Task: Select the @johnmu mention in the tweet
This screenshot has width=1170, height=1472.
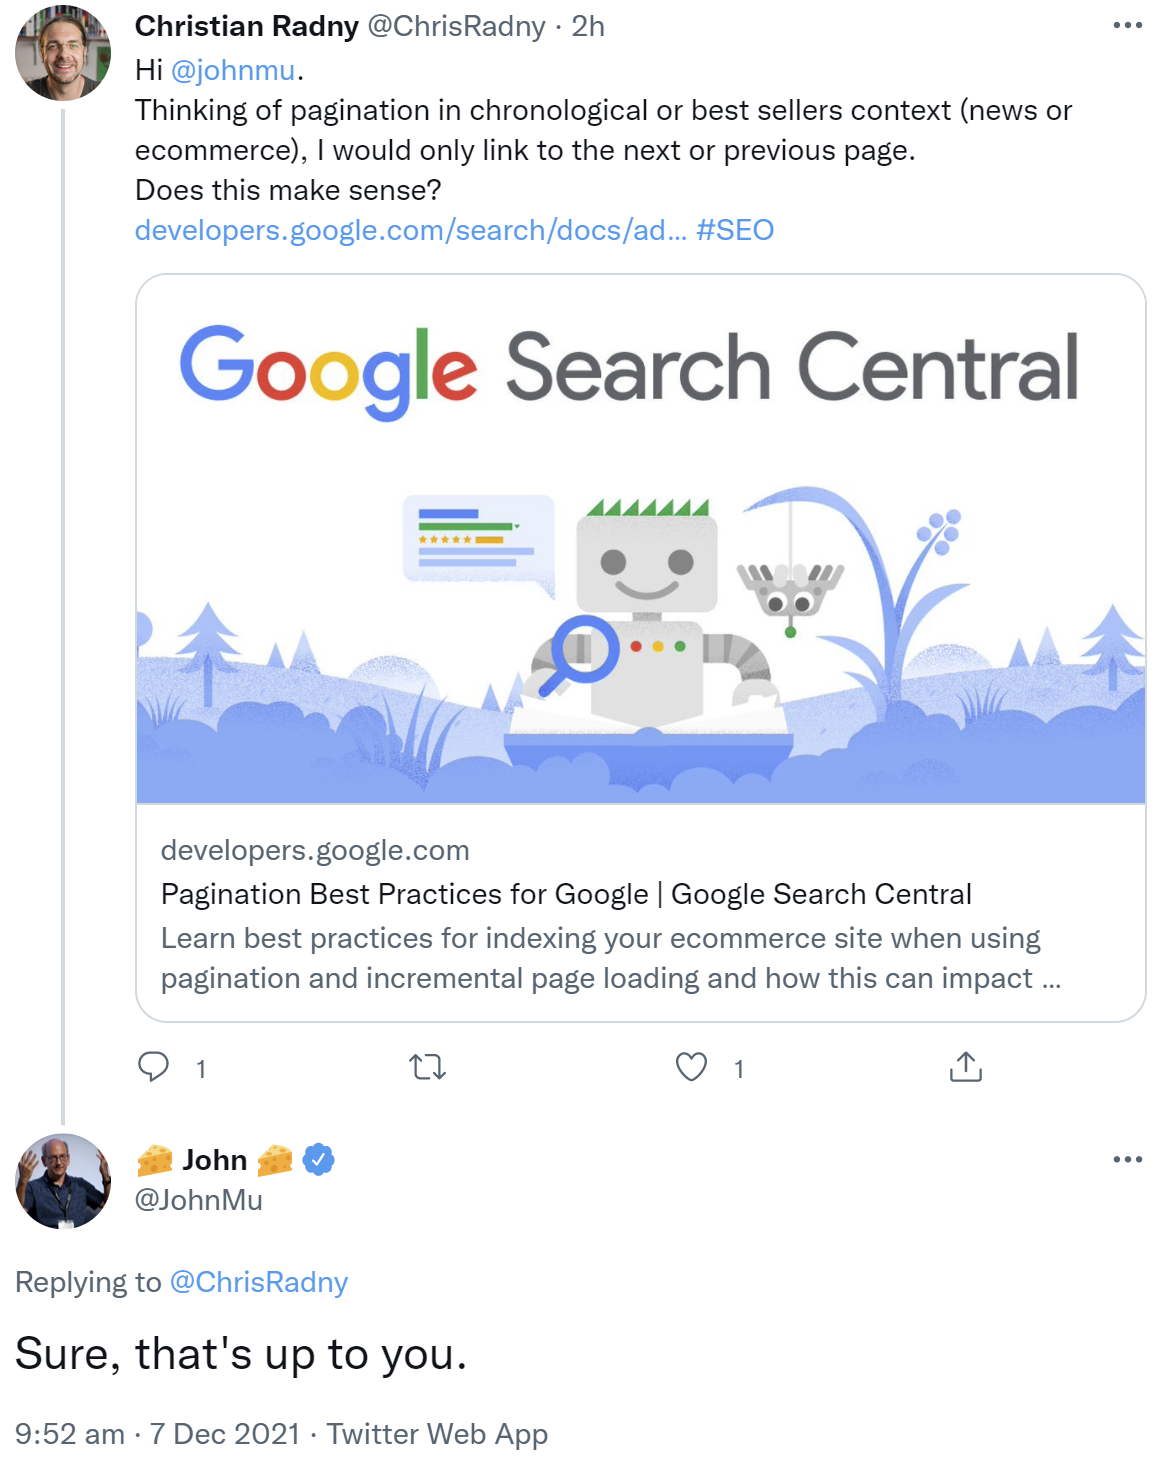Action: [x=233, y=70]
